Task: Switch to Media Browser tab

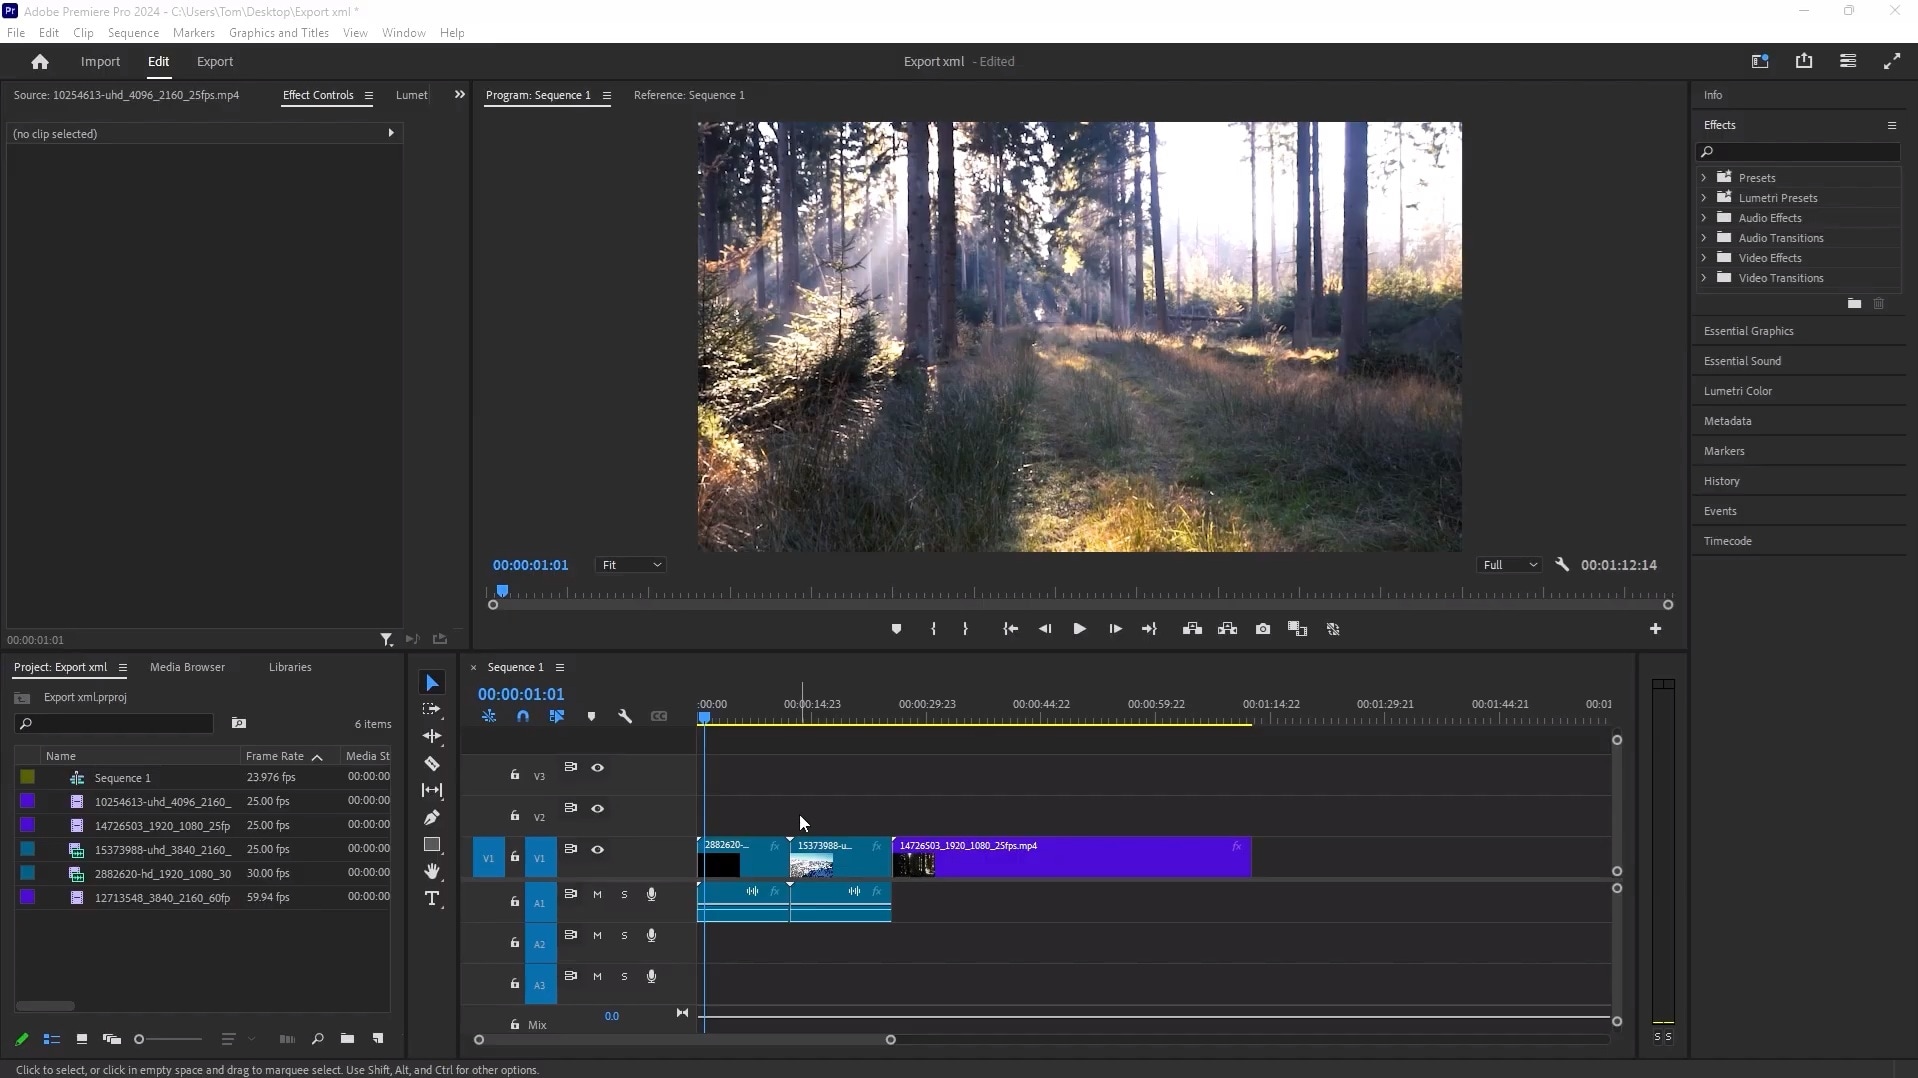Action: point(187,667)
